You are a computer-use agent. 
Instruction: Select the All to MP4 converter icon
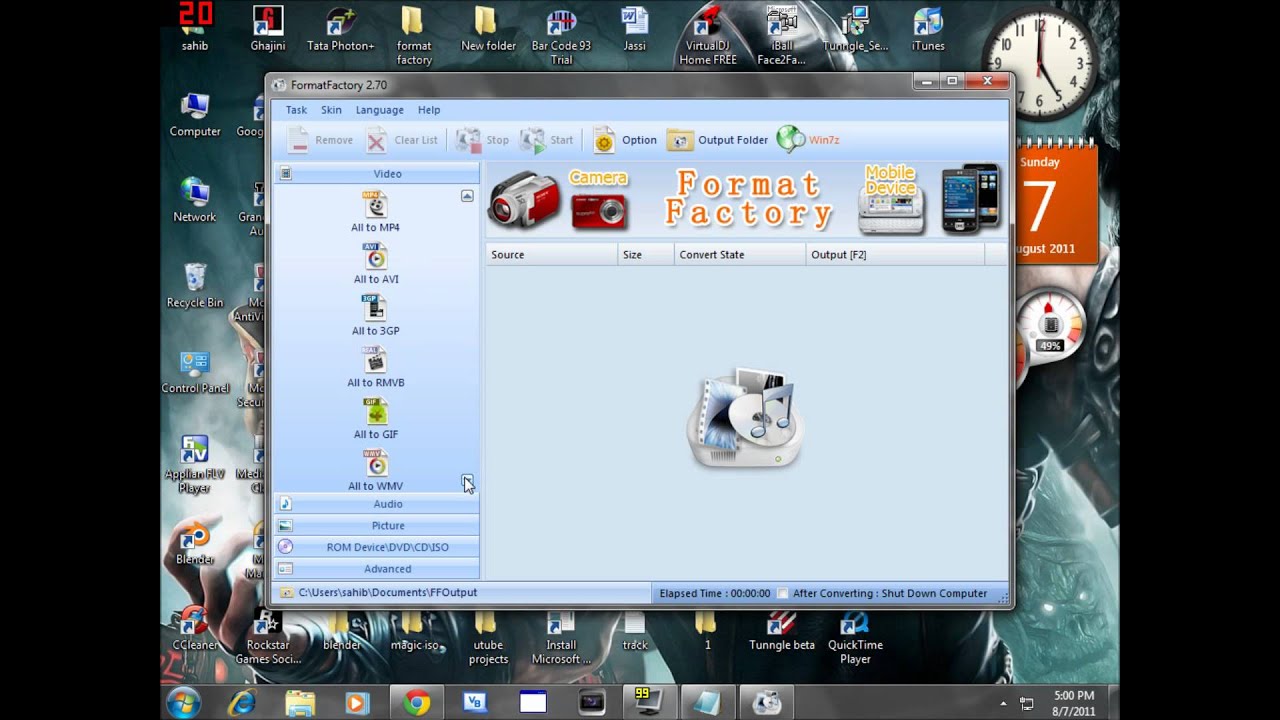(375, 205)
